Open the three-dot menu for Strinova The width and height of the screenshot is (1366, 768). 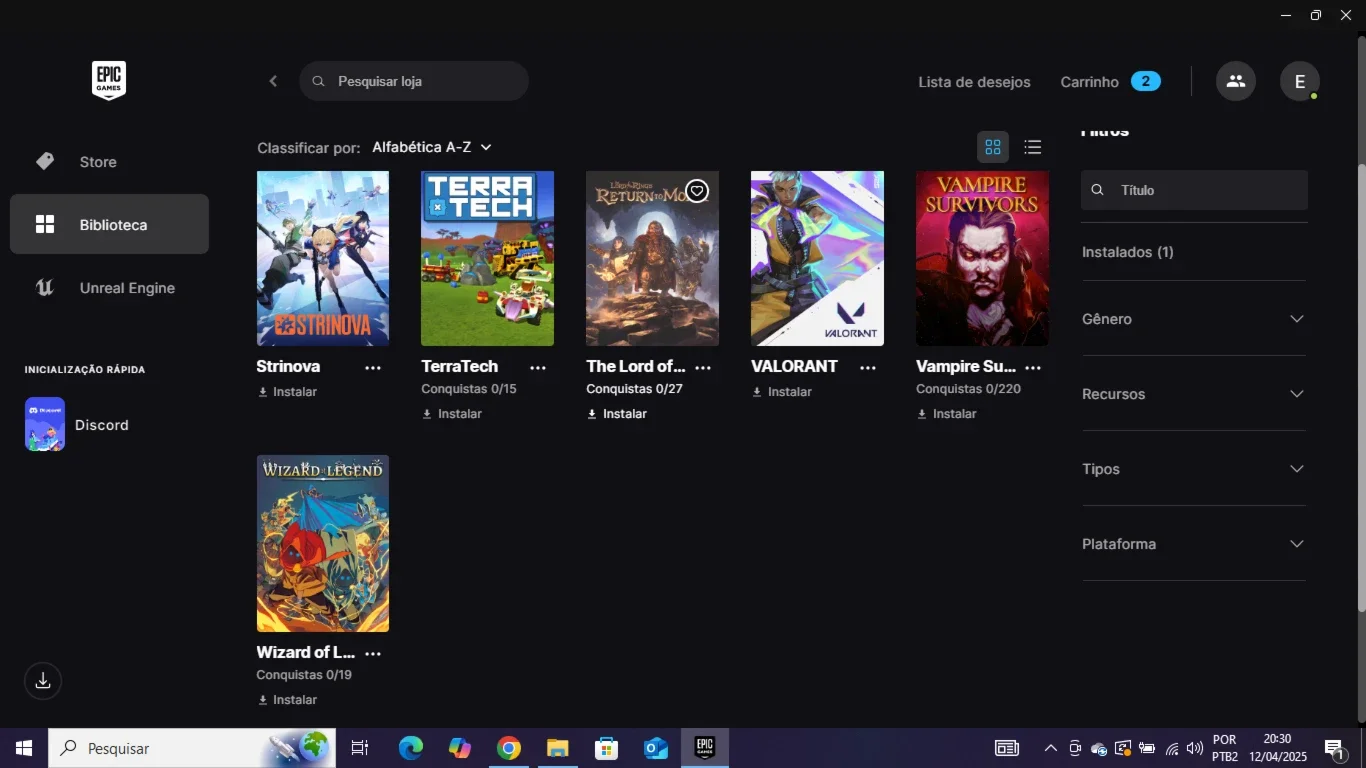tap(373, 368)
